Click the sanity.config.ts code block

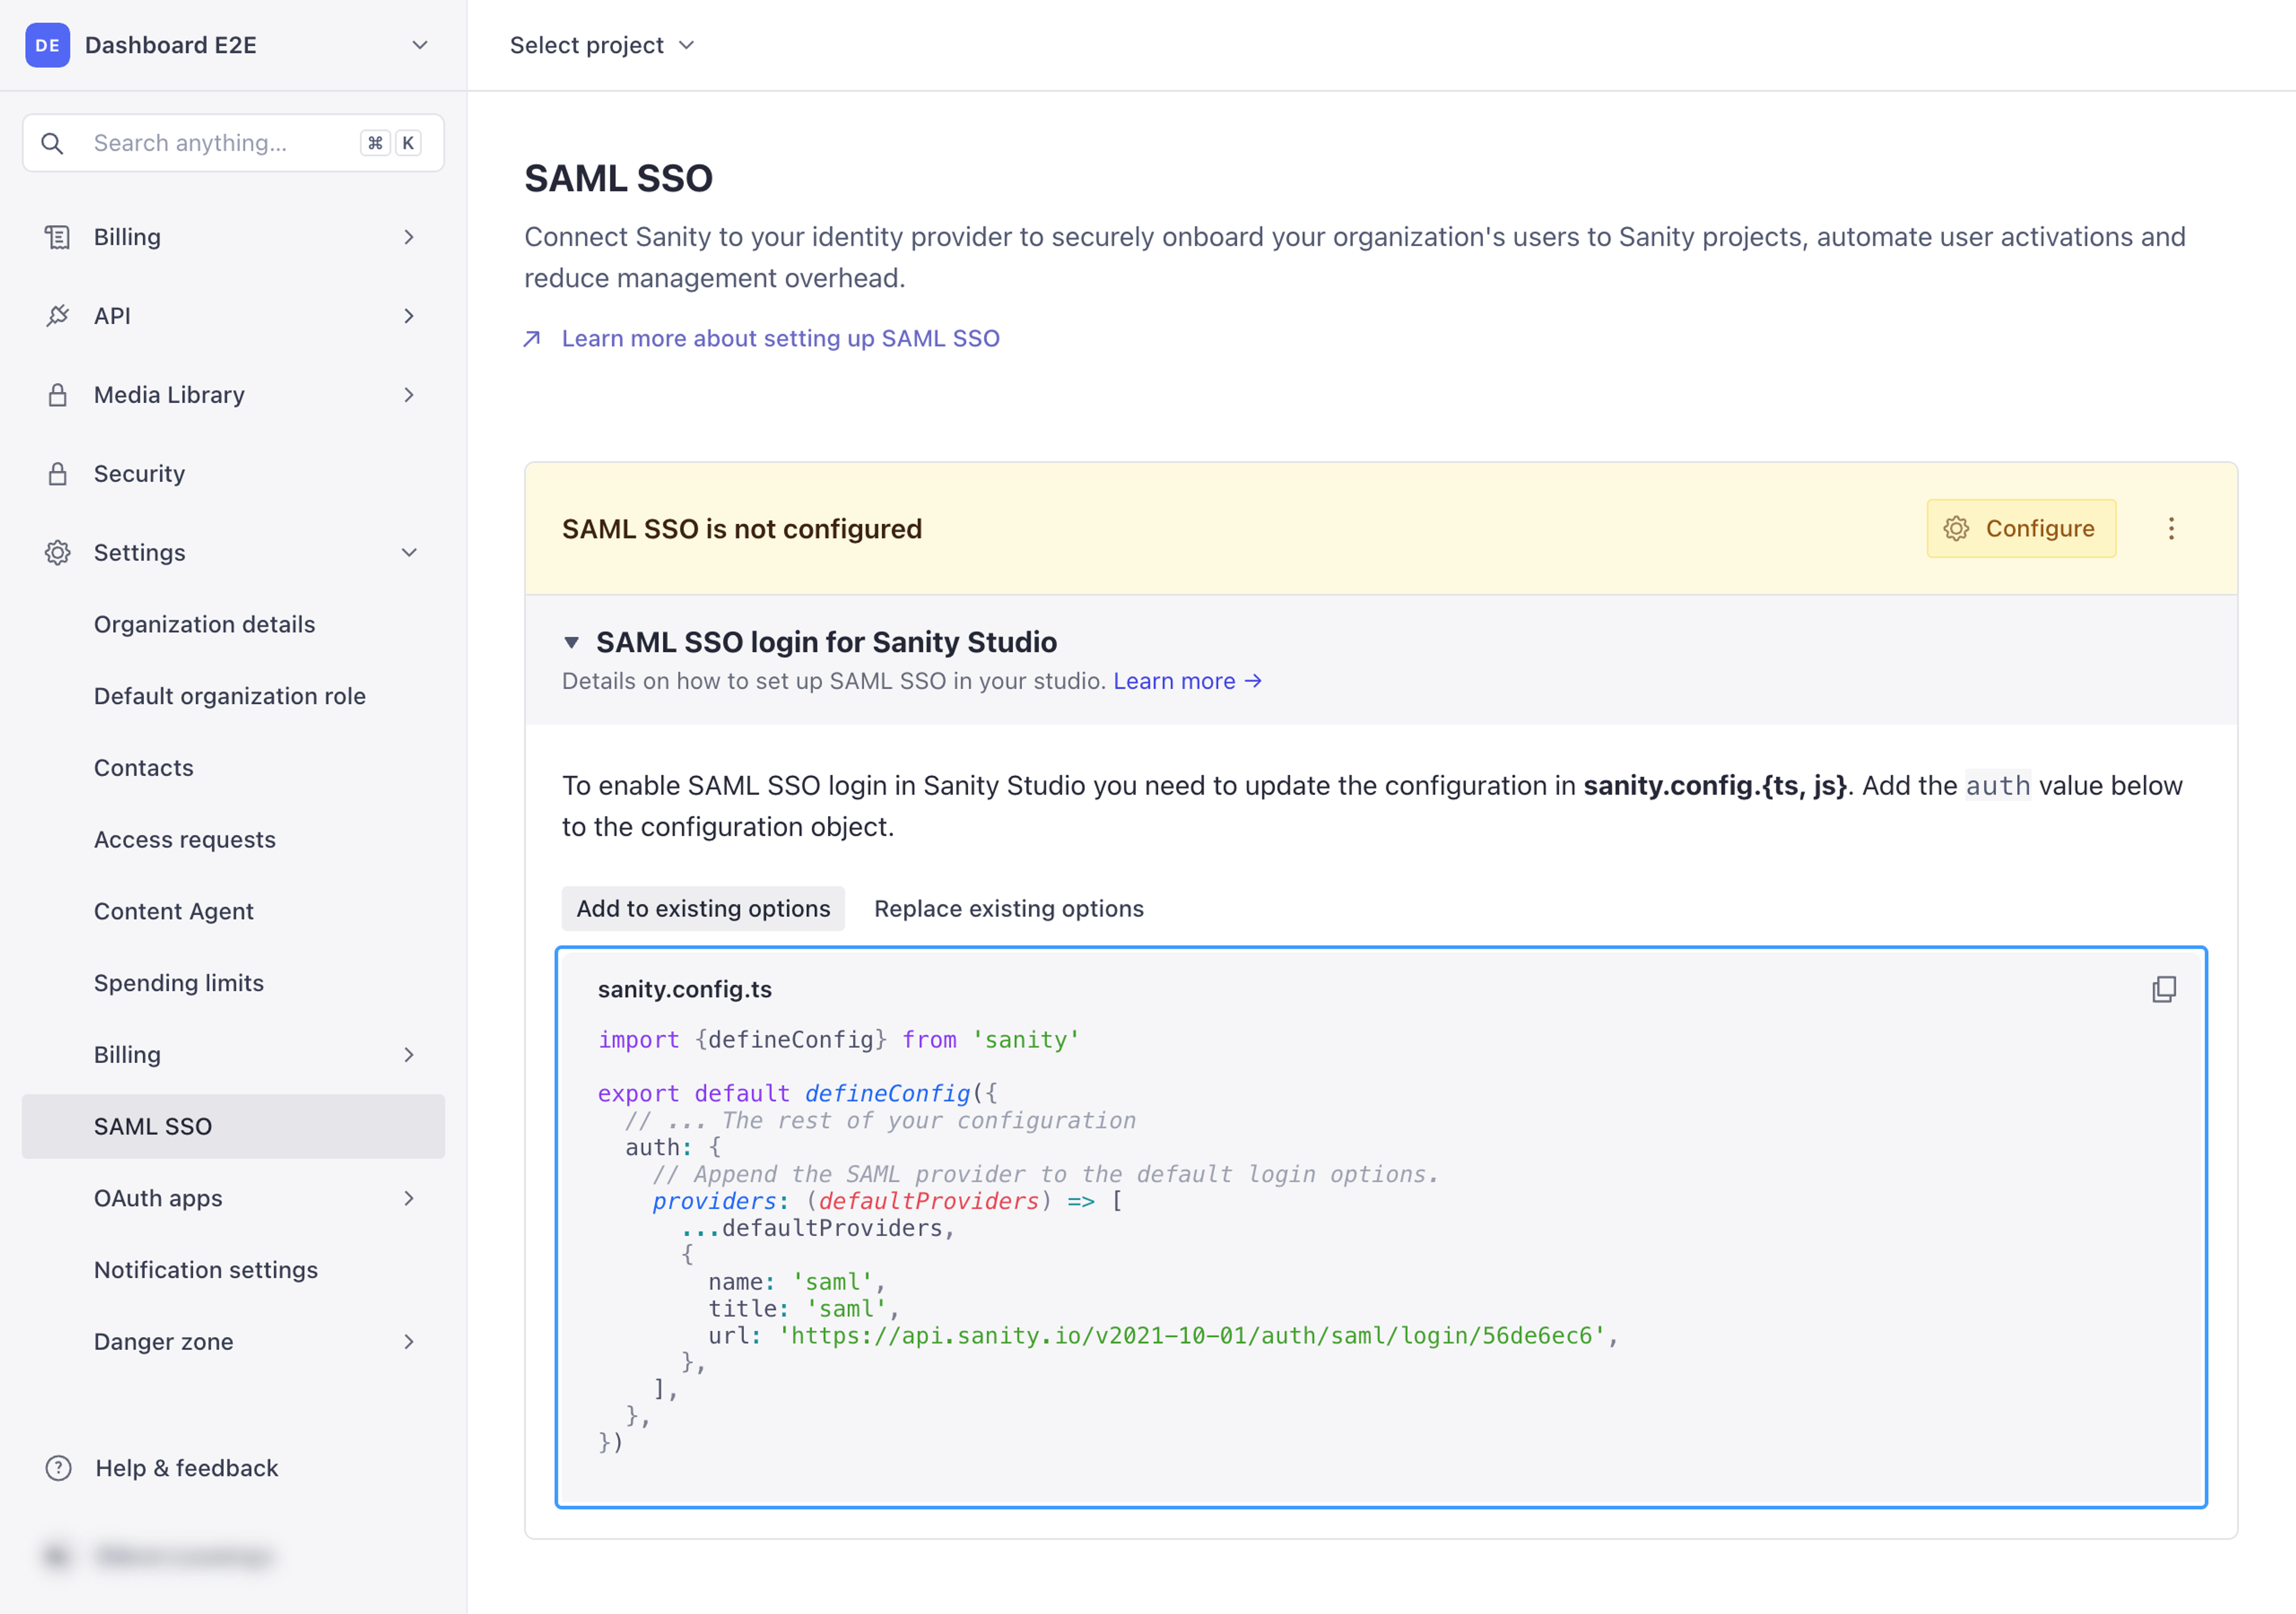1381,1227
